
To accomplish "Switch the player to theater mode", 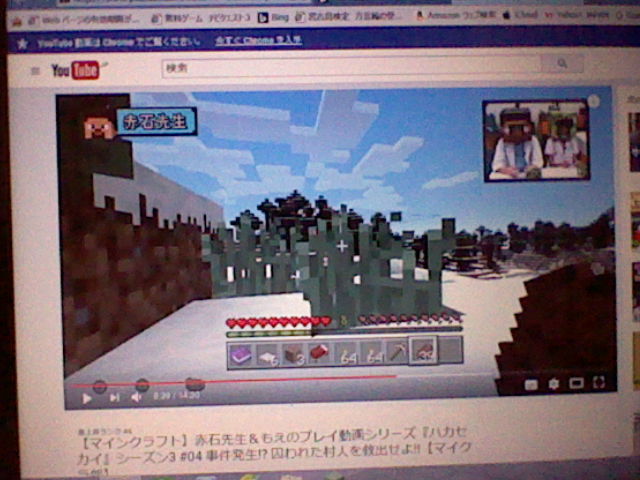I will click(x=576, y=383).
